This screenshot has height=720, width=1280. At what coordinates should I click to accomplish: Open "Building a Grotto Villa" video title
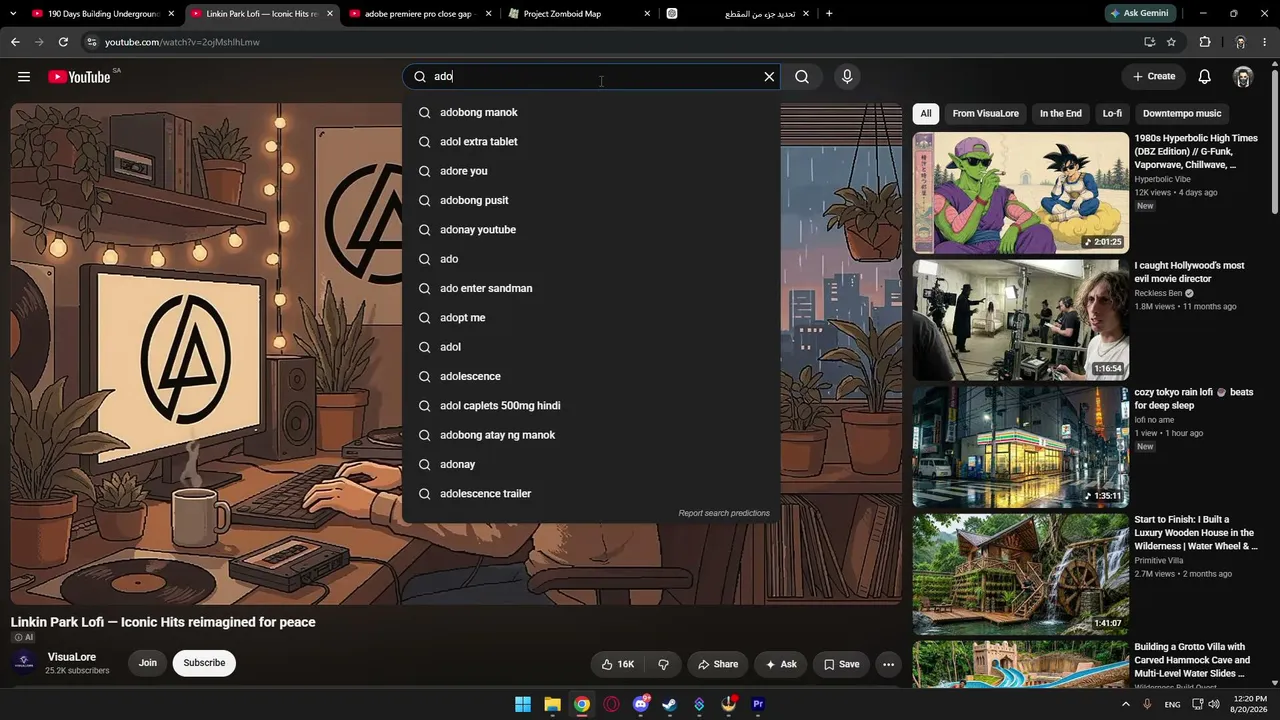pyautogui.click(x=1191, y=660)
